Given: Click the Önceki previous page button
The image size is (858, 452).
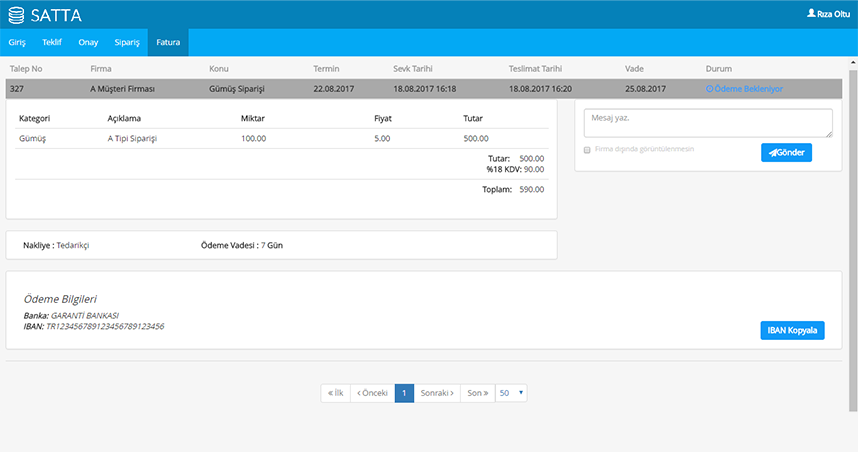Looking at the screenshot, I should click(372, 393).
